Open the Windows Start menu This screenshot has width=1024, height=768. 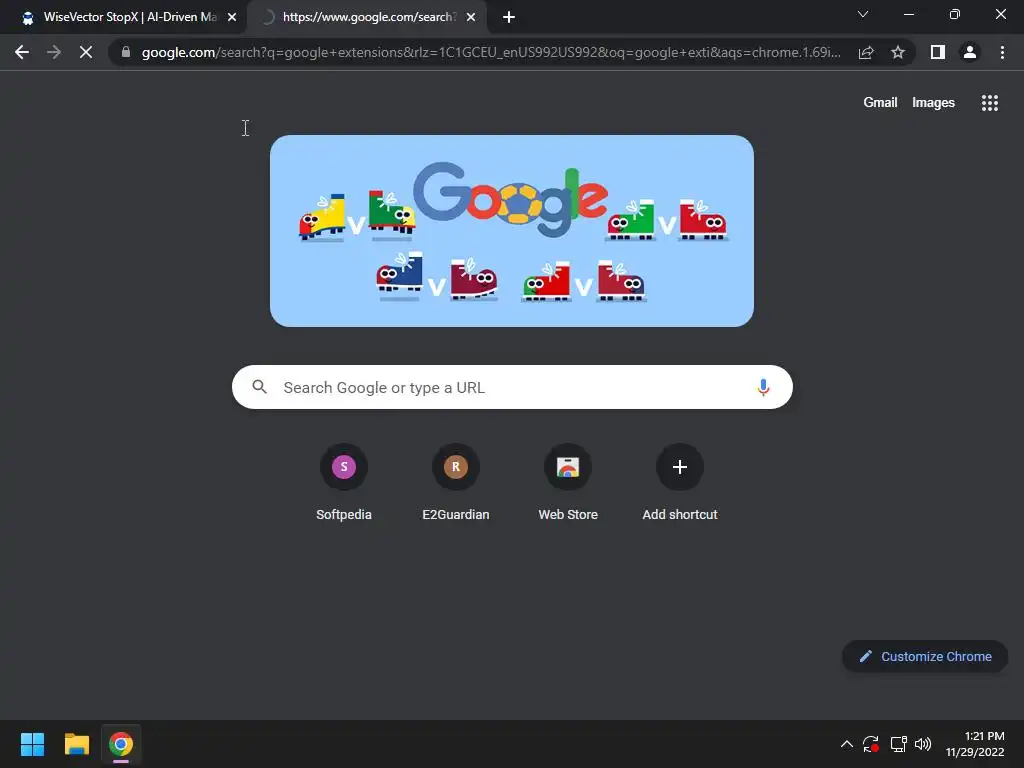point(32,744)
